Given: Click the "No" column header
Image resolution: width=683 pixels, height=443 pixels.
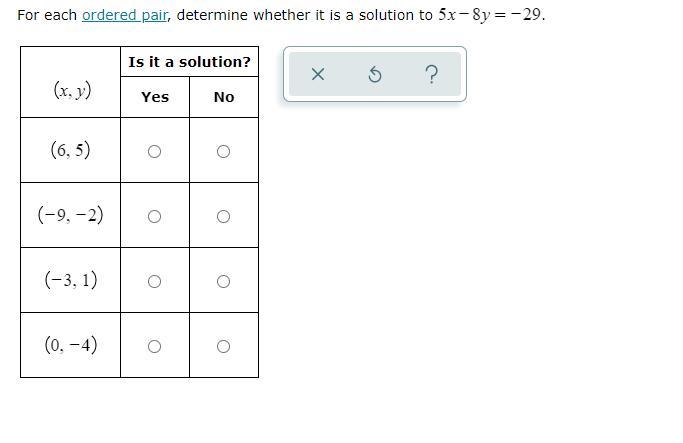Looking at the screenshot, I should (224, 97).
